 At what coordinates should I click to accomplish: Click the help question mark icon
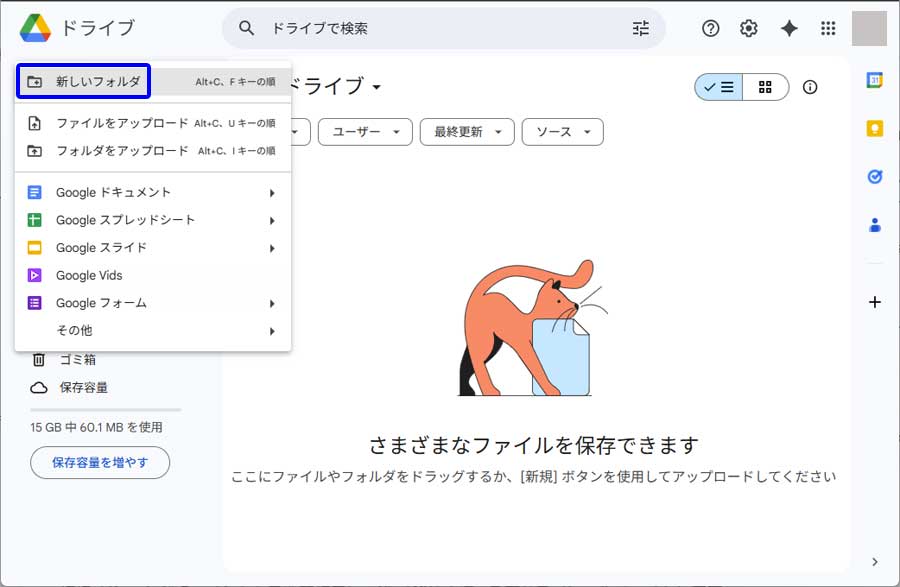[x=711, y=29]
